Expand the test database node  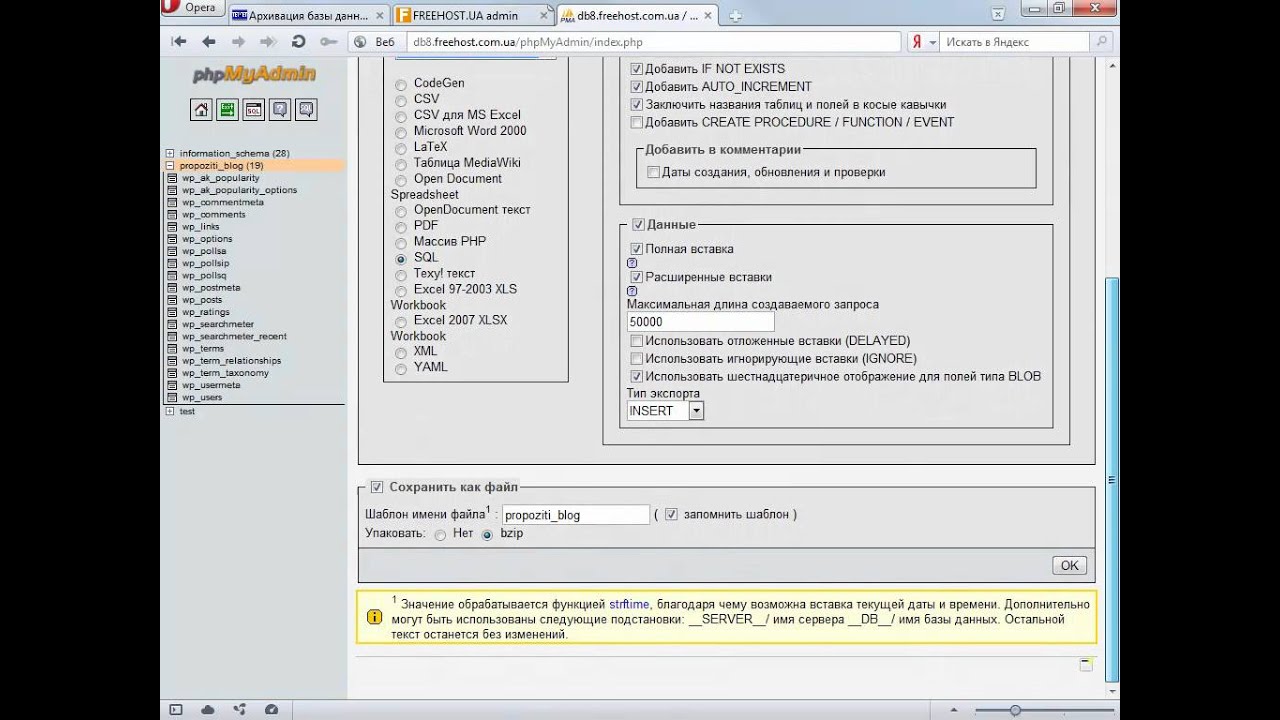170,411
